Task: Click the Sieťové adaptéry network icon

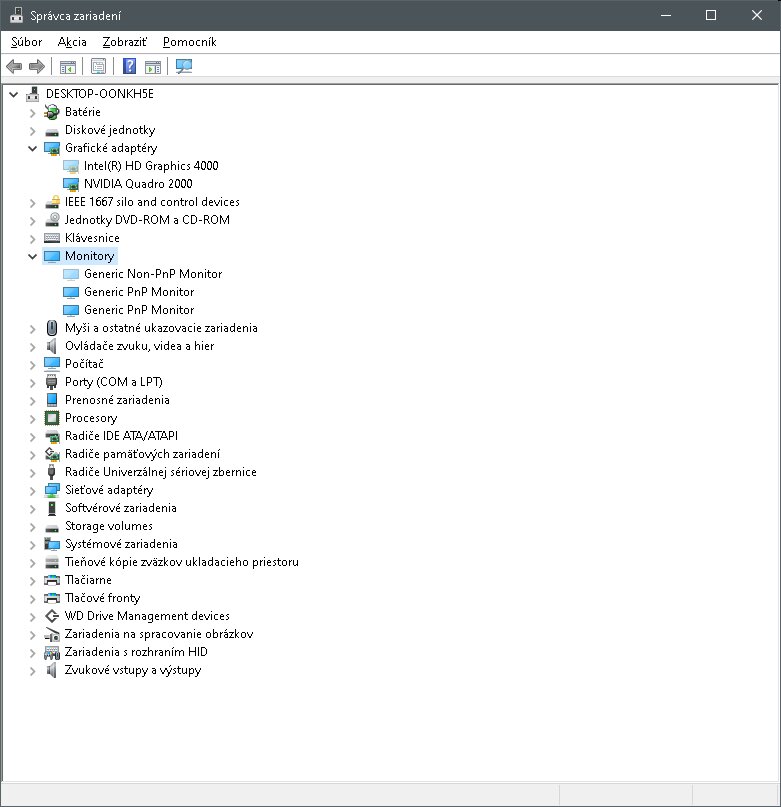Action: pyautogui.click(x=51, y=490)
